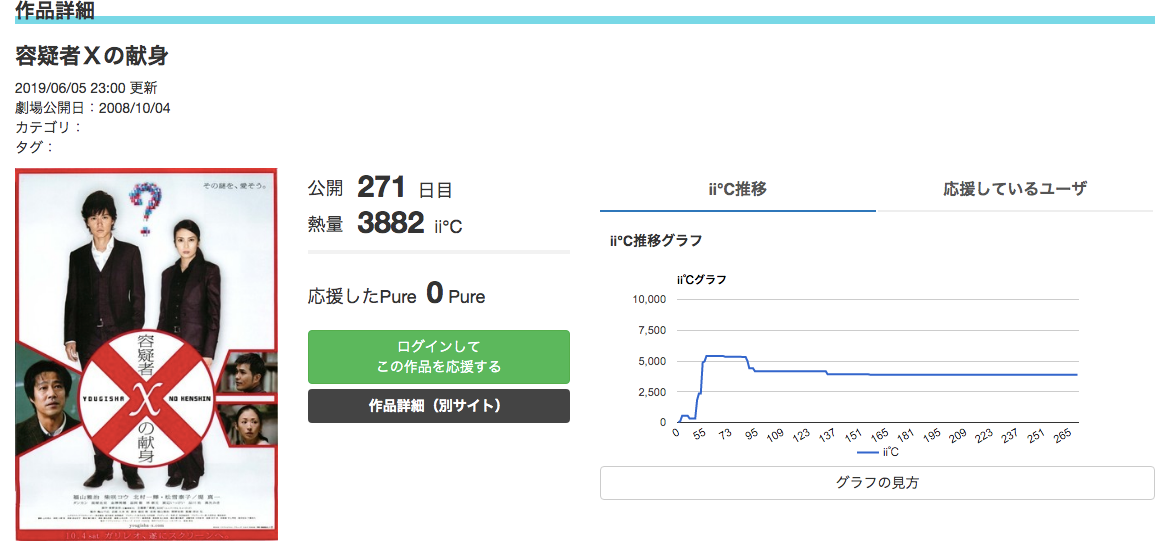The width and height of the screenshot is (1159, 546).
Task: Click the 7,500 y-axis label
Action: click(x=653, y=330)
